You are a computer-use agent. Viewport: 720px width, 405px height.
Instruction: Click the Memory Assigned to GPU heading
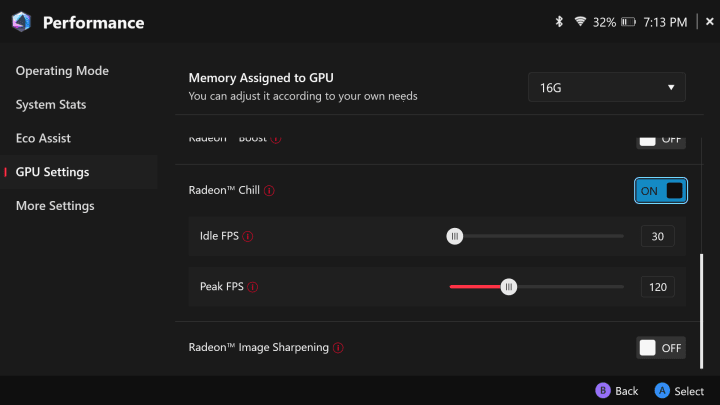pos(261,78)
